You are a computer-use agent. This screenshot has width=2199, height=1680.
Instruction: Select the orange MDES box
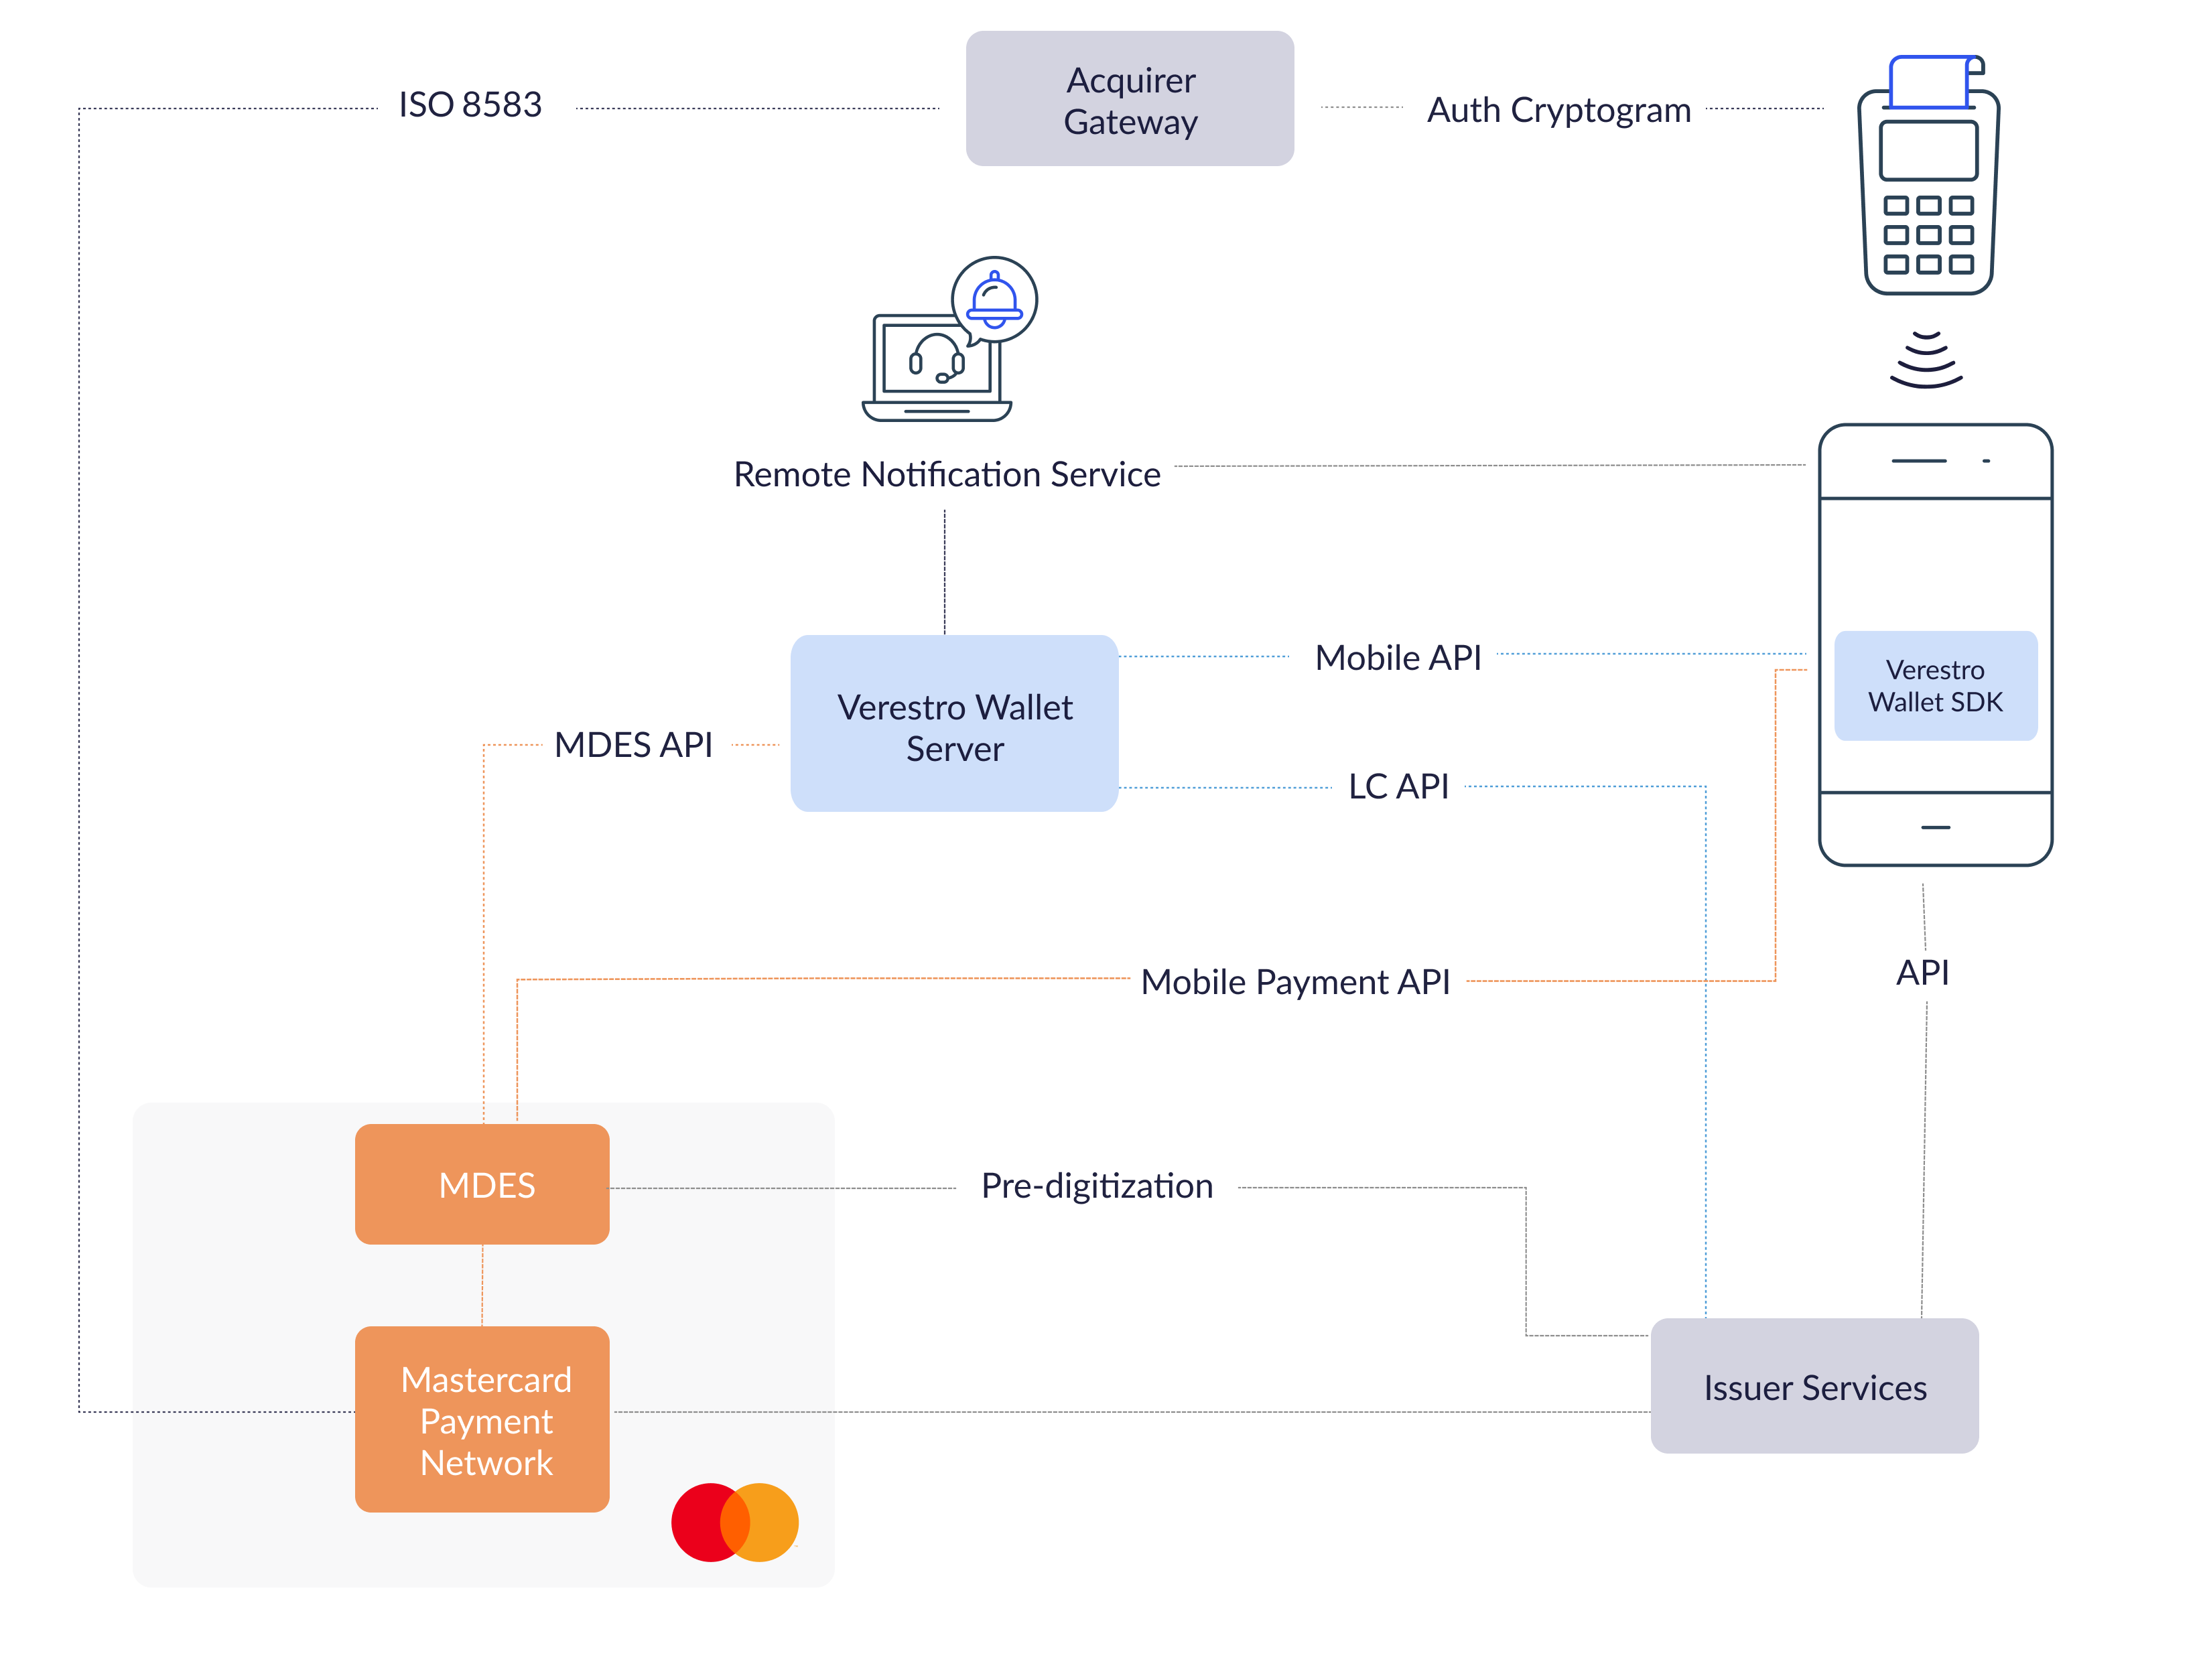[x=482, y=1184]
